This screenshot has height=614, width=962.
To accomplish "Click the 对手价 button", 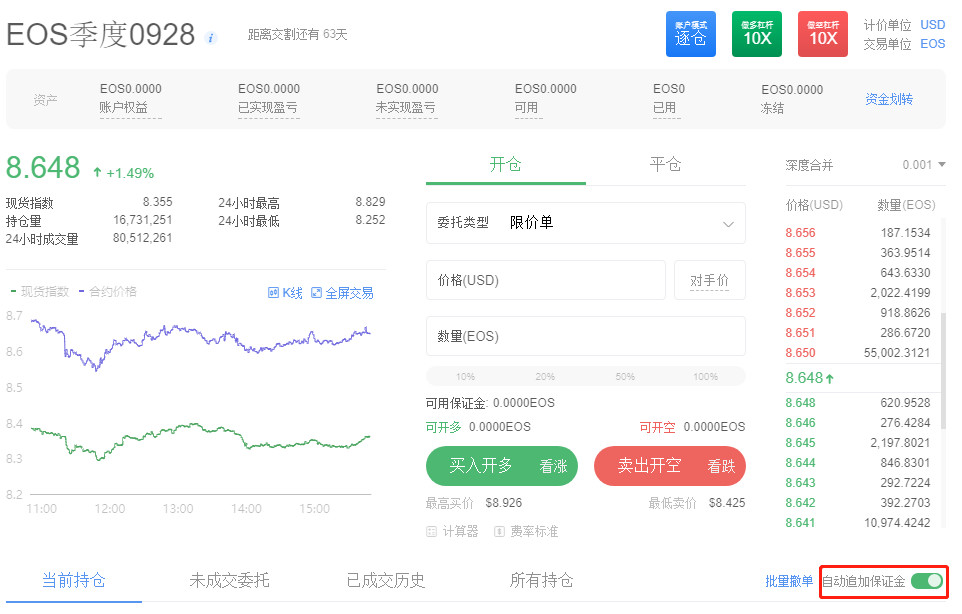I will coord(710,280).
